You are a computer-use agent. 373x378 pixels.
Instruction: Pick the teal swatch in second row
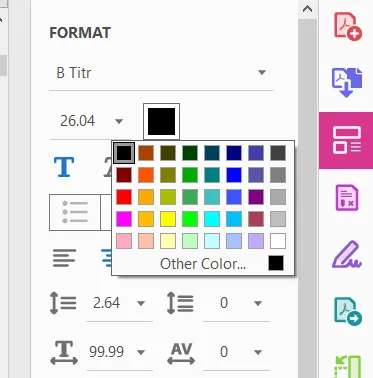click(212, 175)
